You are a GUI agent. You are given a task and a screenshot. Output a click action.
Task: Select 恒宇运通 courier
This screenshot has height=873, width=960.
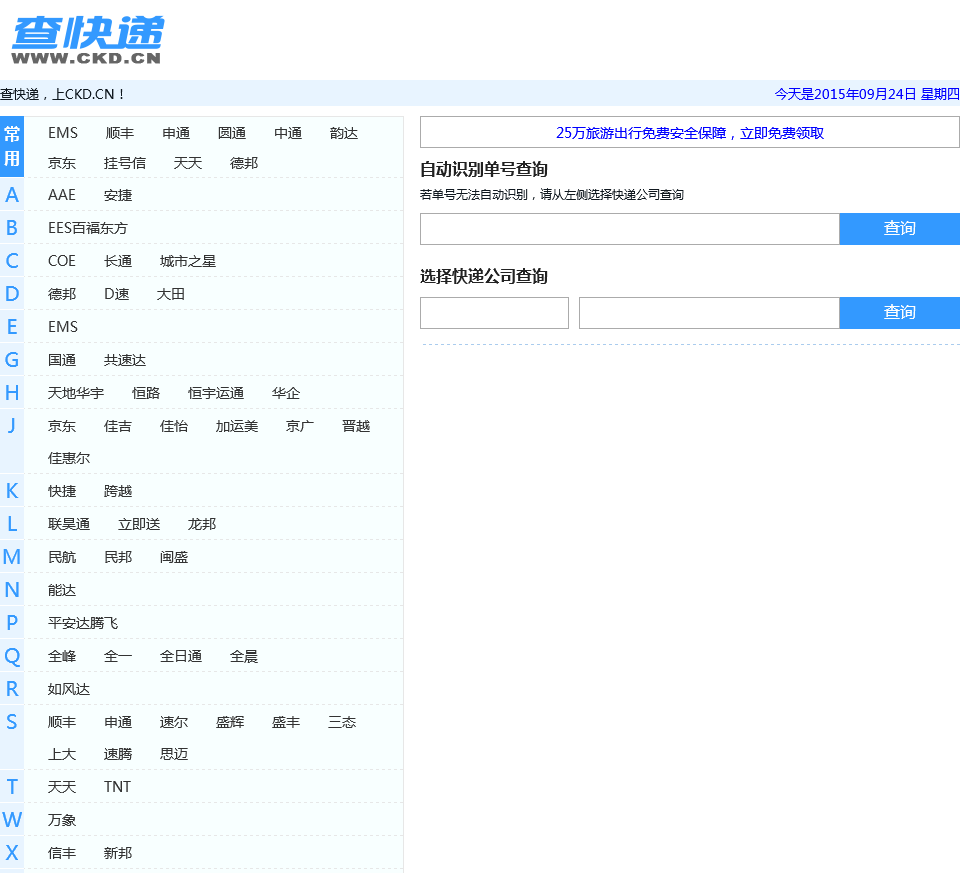216,393
